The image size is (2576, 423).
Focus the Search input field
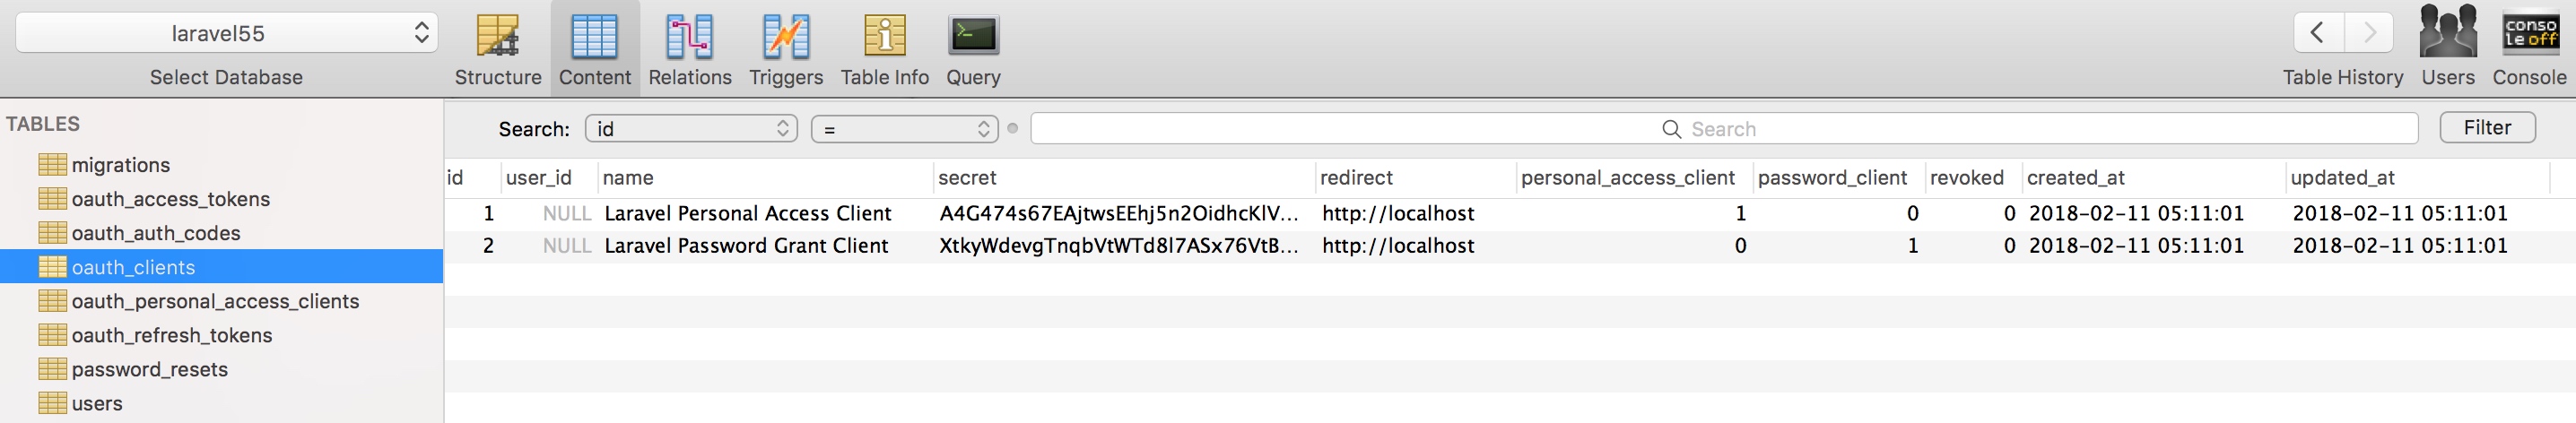pyautogui.click(x=1724, y=128)
